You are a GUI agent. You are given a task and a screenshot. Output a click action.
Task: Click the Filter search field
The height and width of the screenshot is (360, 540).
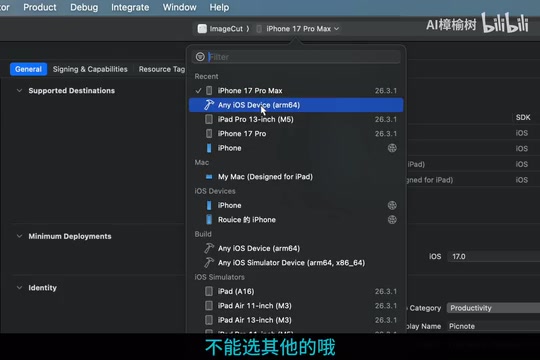click(296, 57)
